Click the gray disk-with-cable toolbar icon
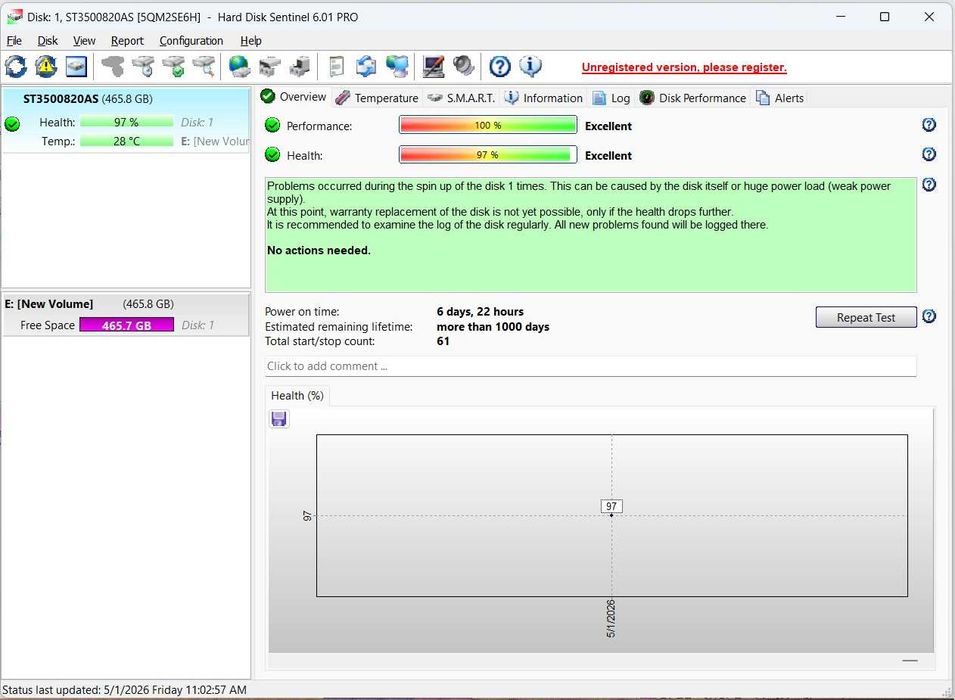This screenshot has width=955, height=700. 113,66
